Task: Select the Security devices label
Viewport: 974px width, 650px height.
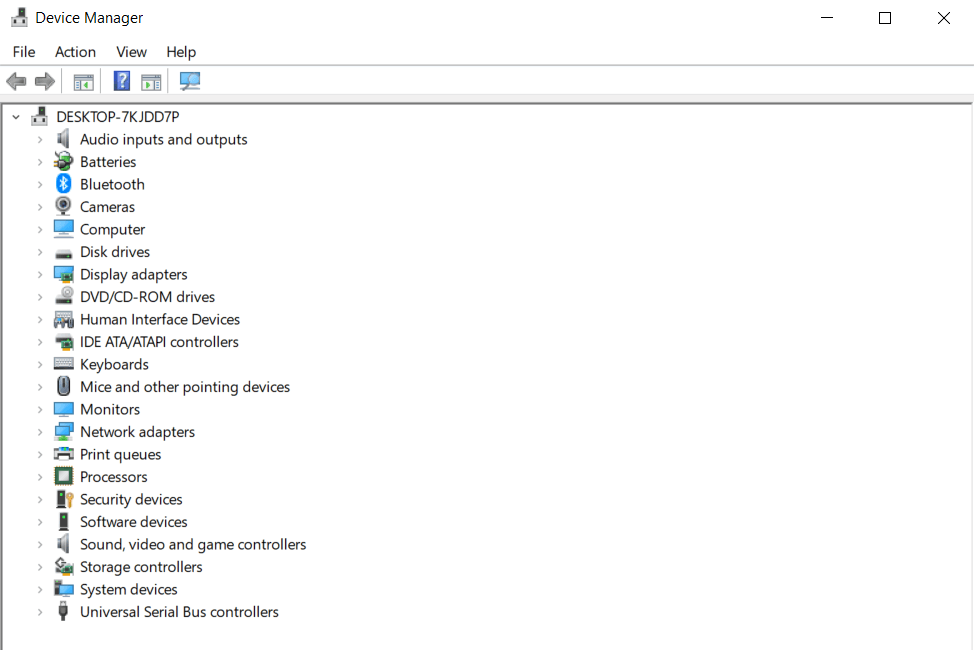Action: click(131, 500)
